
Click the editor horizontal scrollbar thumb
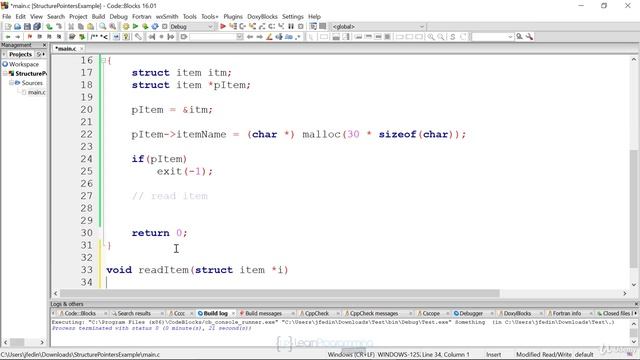point(280,293)
